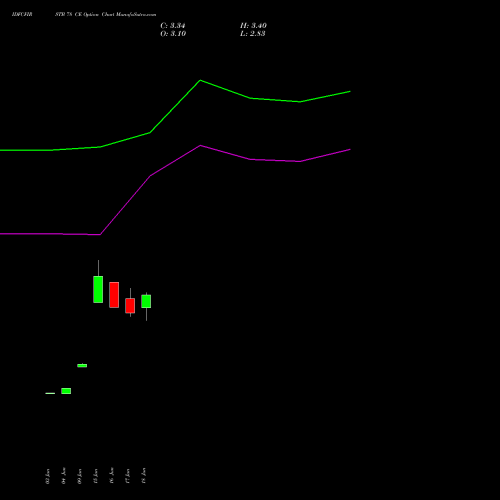Select the first flat green candle on the left
Image resolution: width=500 pixels, height=500 pixels.
(50, 393)
